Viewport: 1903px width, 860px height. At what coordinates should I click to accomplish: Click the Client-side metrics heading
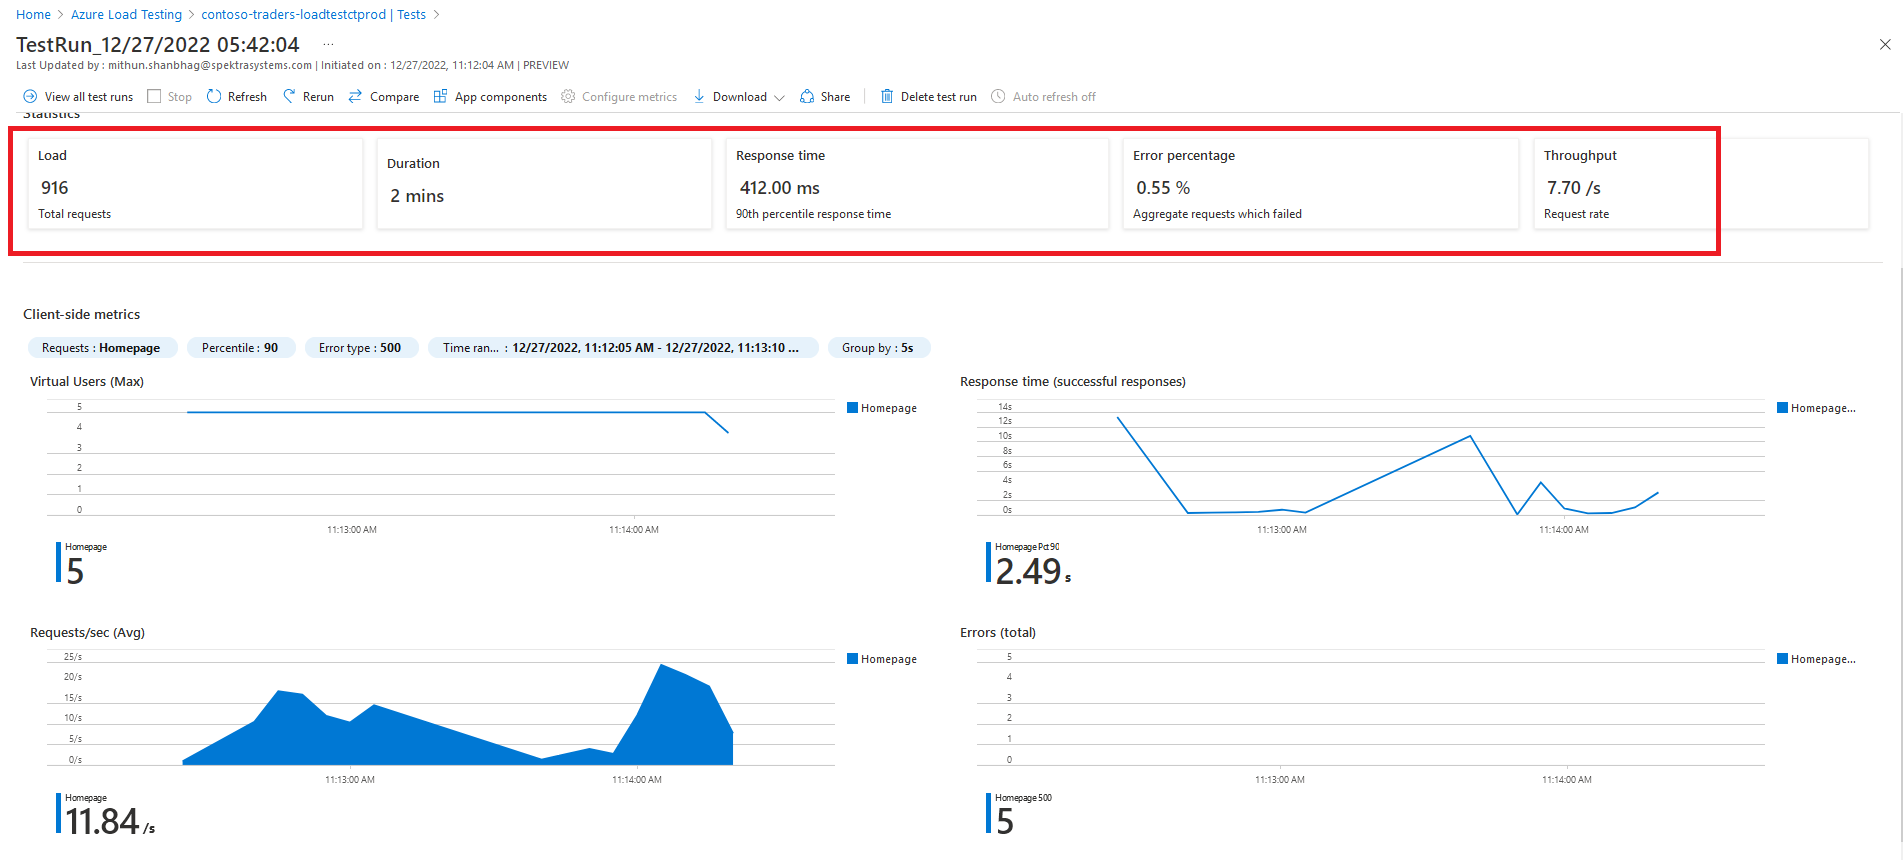coord(82,314)
